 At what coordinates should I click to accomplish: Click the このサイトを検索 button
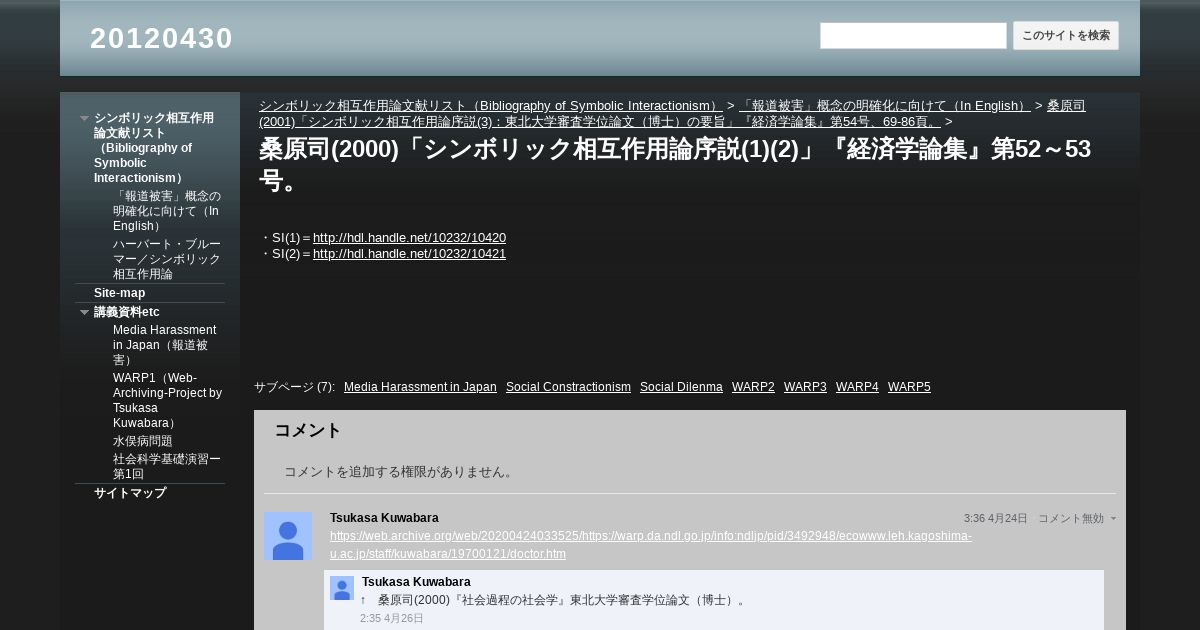pyautogui.click(x=1066, y=36)
